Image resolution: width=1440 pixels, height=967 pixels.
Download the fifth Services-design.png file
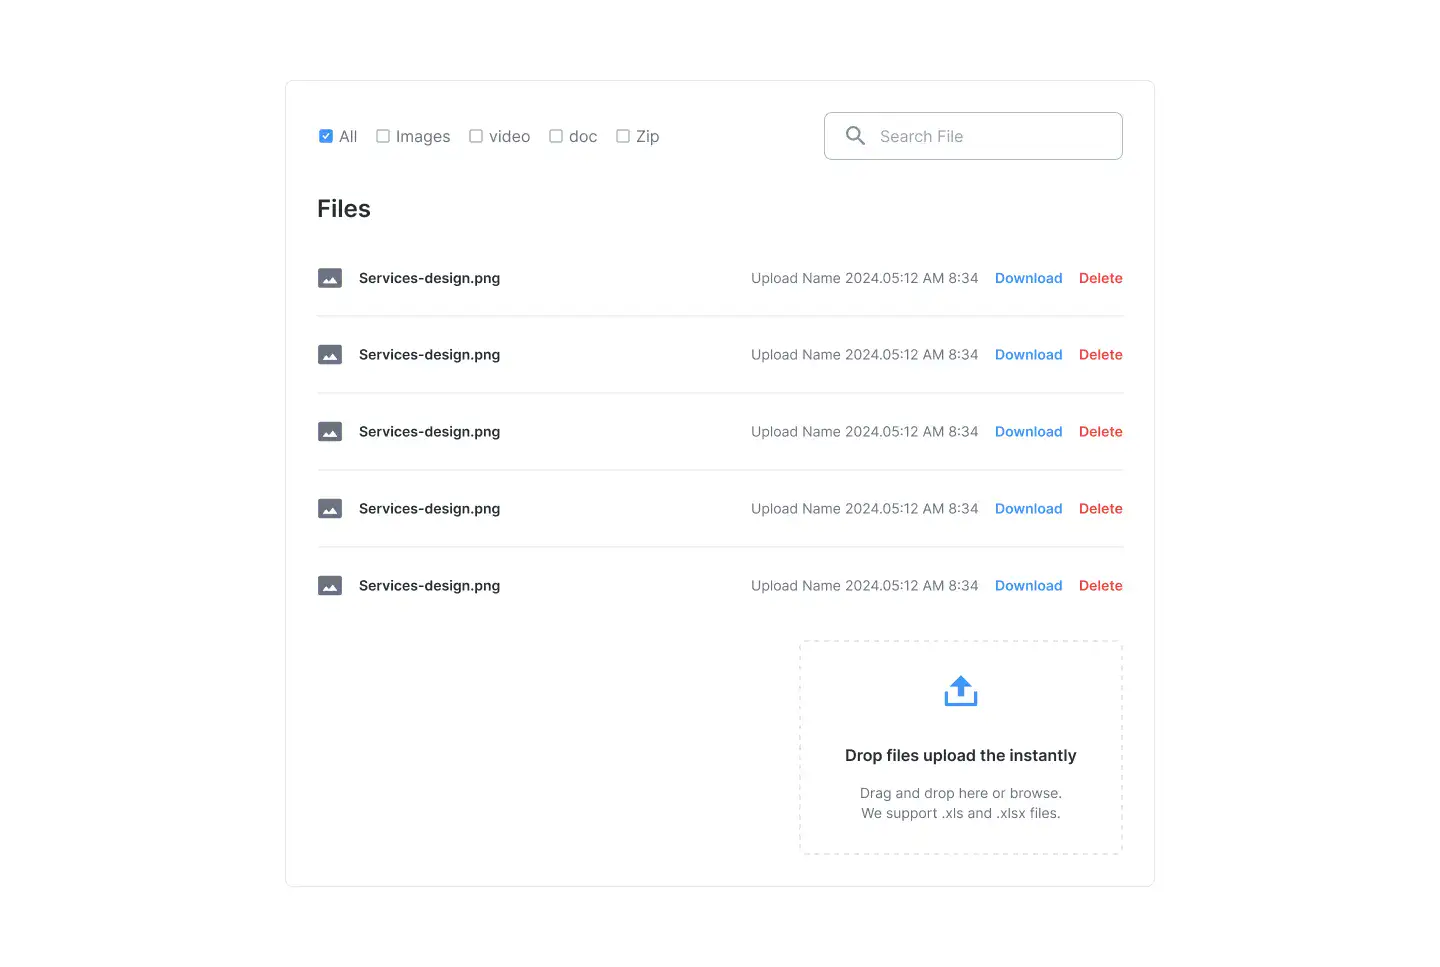point(1028,586)
